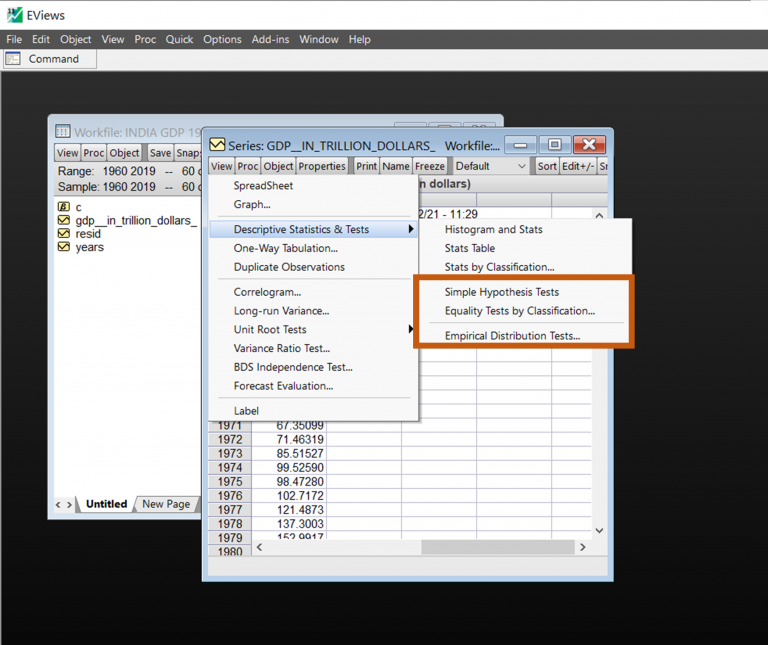Click Print button in Series toolbar

click(x=366, y=166)
